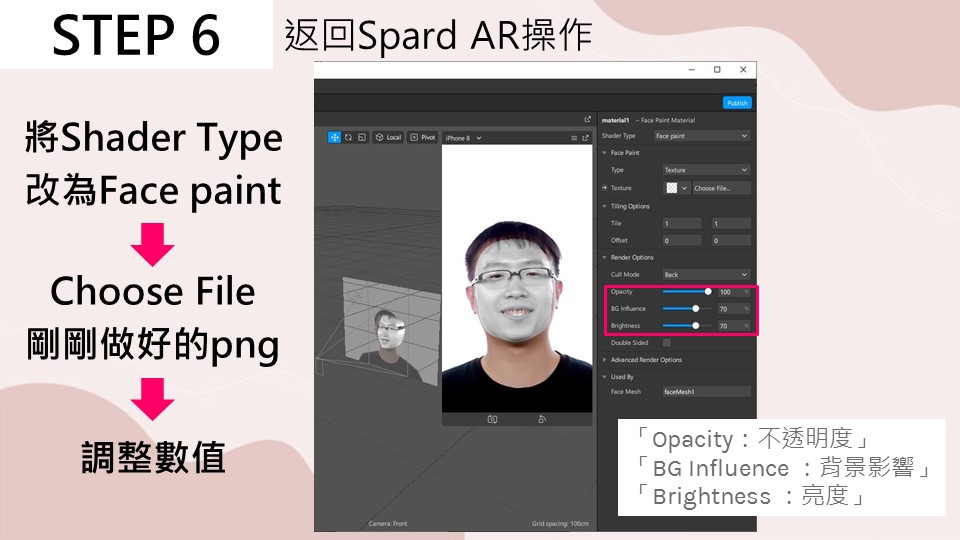Collapse the Face Paint section

click(605, 153)
